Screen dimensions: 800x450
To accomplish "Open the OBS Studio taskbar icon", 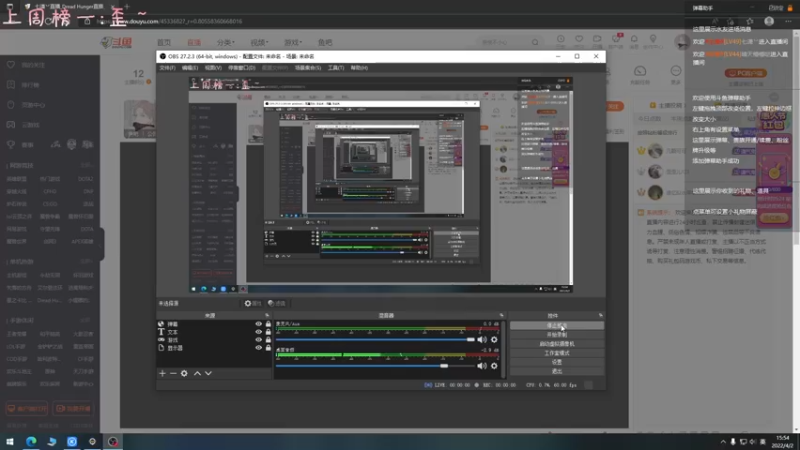I will pyautogui.click(x=113, y=442).
